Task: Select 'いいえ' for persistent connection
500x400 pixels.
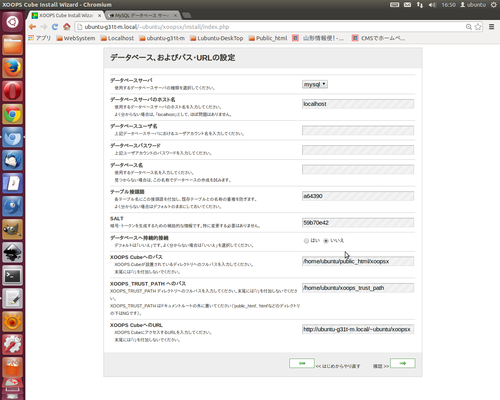Action: [326, 241]
